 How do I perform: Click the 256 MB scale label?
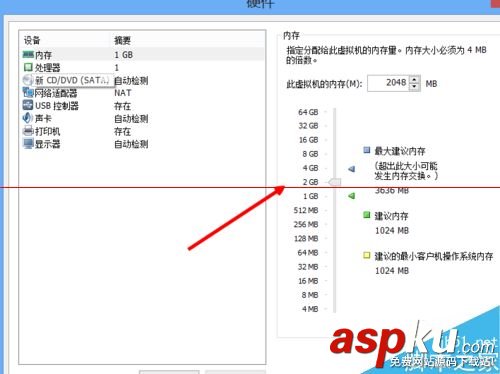pyautogui.click(x=306, y=224)
